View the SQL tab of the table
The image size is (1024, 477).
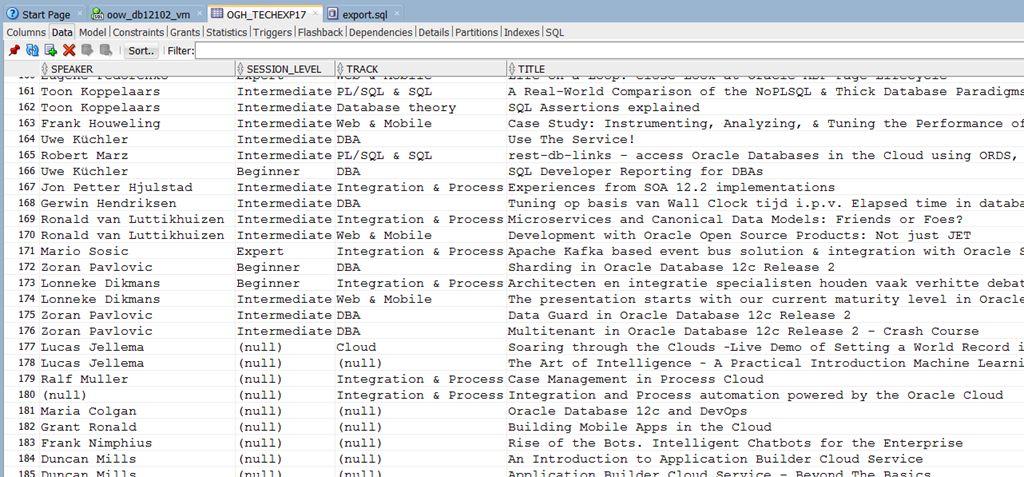coord(554,32)
